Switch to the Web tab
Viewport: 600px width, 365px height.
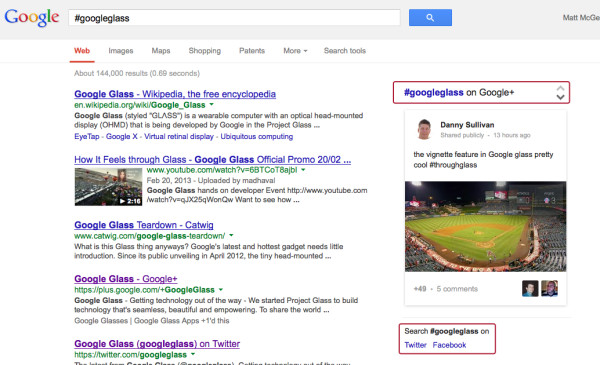pos(82,51)
